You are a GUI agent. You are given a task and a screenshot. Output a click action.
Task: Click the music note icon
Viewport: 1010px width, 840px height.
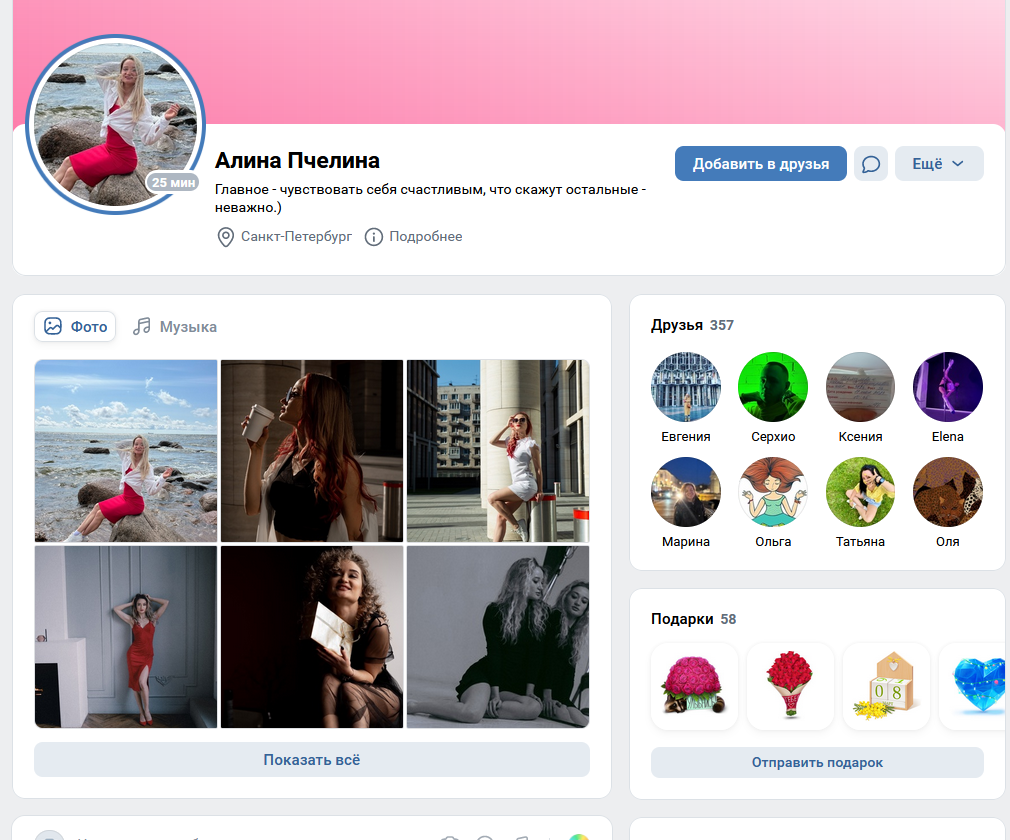[x=142, y=327]
